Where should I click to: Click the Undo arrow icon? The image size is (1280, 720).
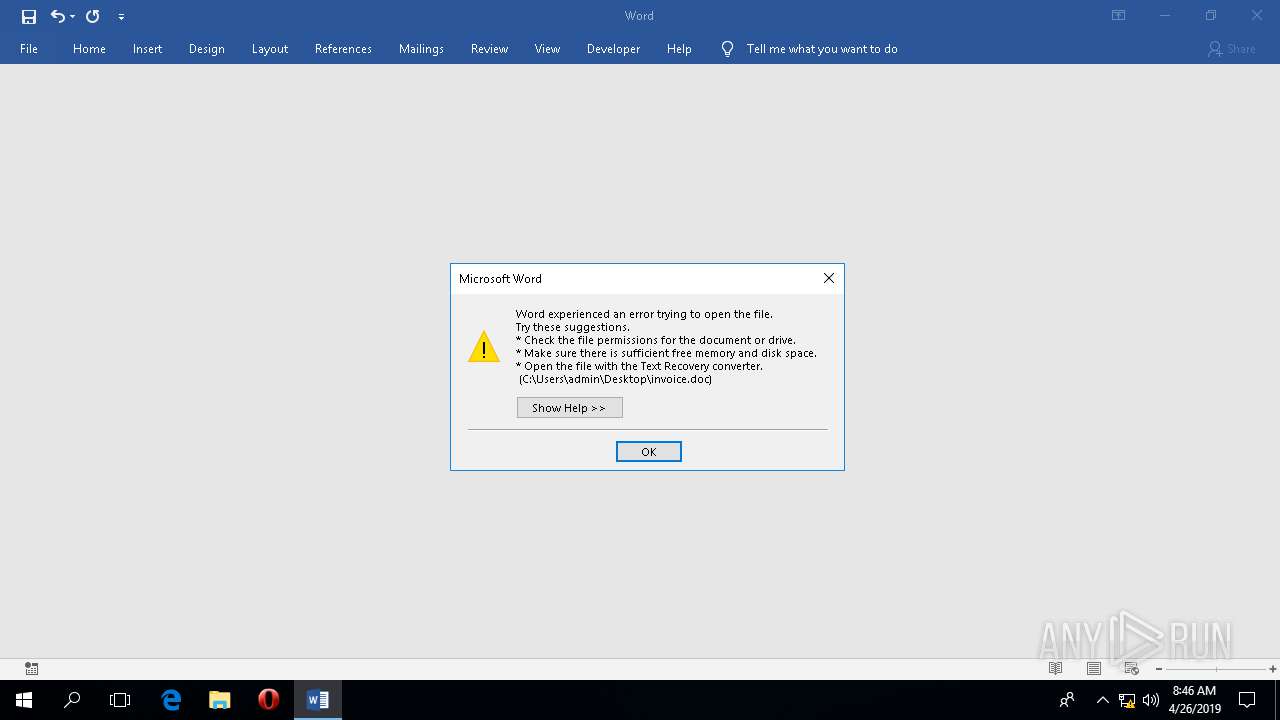57,16
